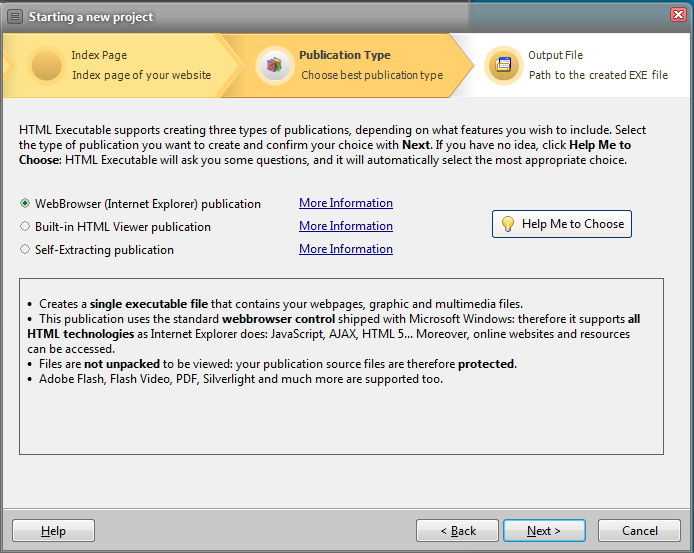
Task: Click the 'single executable file' description text
Action: pos(149,304)
